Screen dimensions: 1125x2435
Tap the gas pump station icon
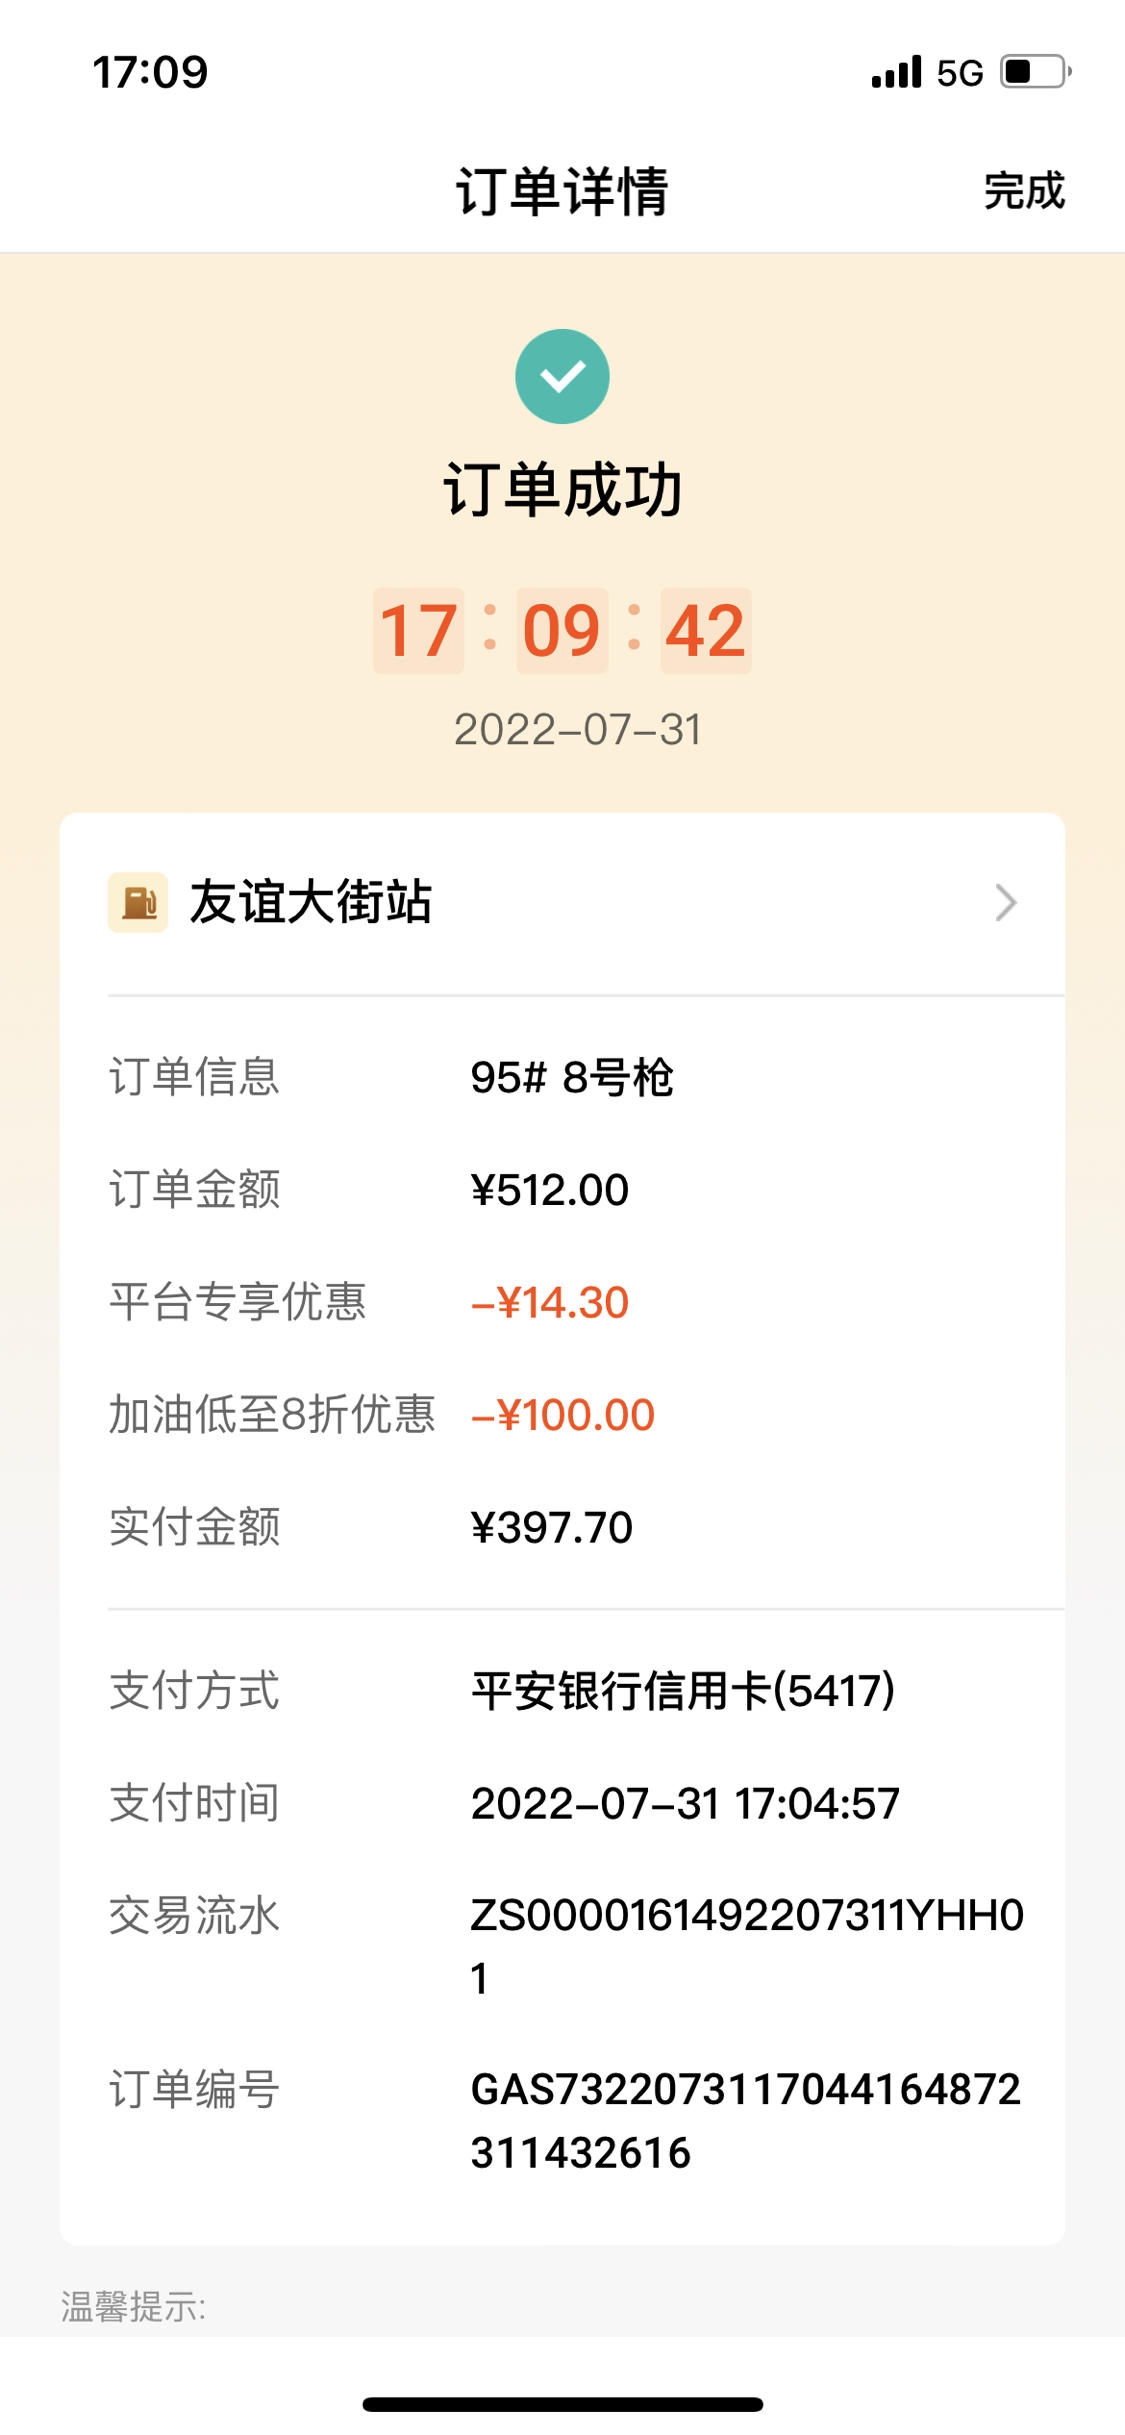138,902
